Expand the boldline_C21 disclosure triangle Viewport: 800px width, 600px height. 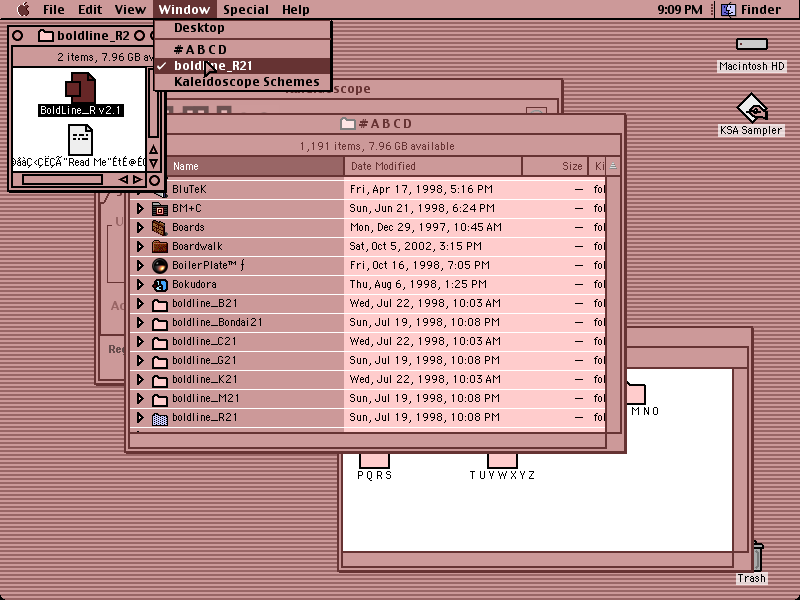click(x=140, y=342)
